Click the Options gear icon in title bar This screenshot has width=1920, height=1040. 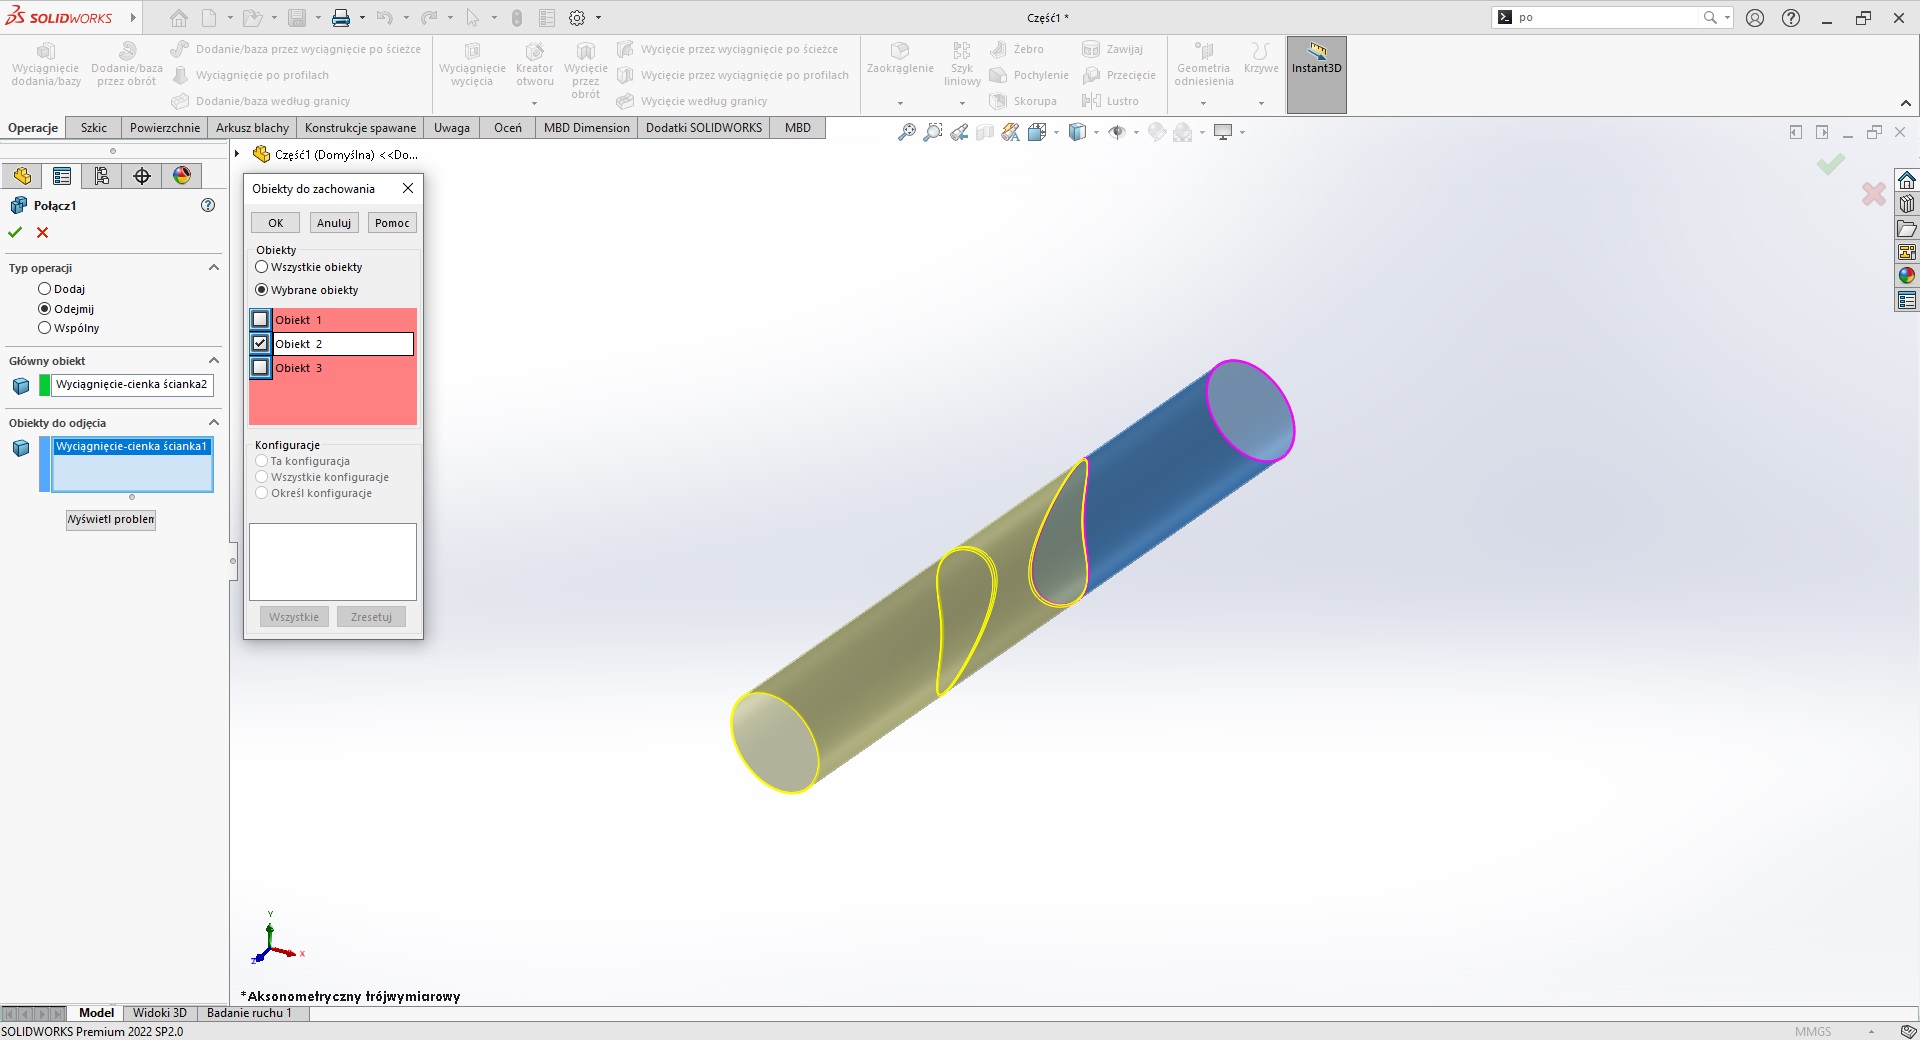[x=577, y=18]
